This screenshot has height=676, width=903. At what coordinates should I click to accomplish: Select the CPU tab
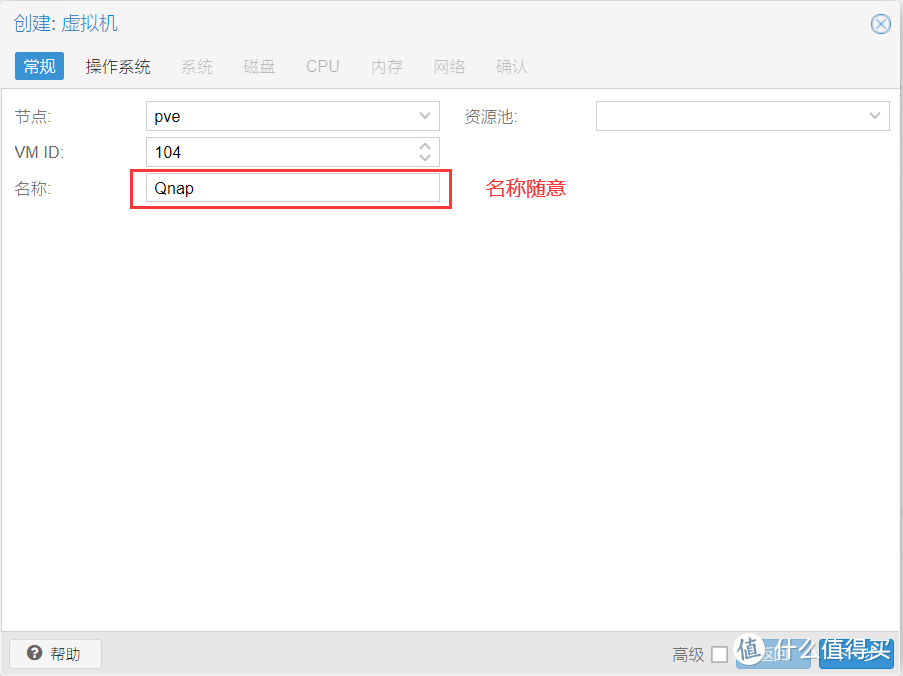322,66
